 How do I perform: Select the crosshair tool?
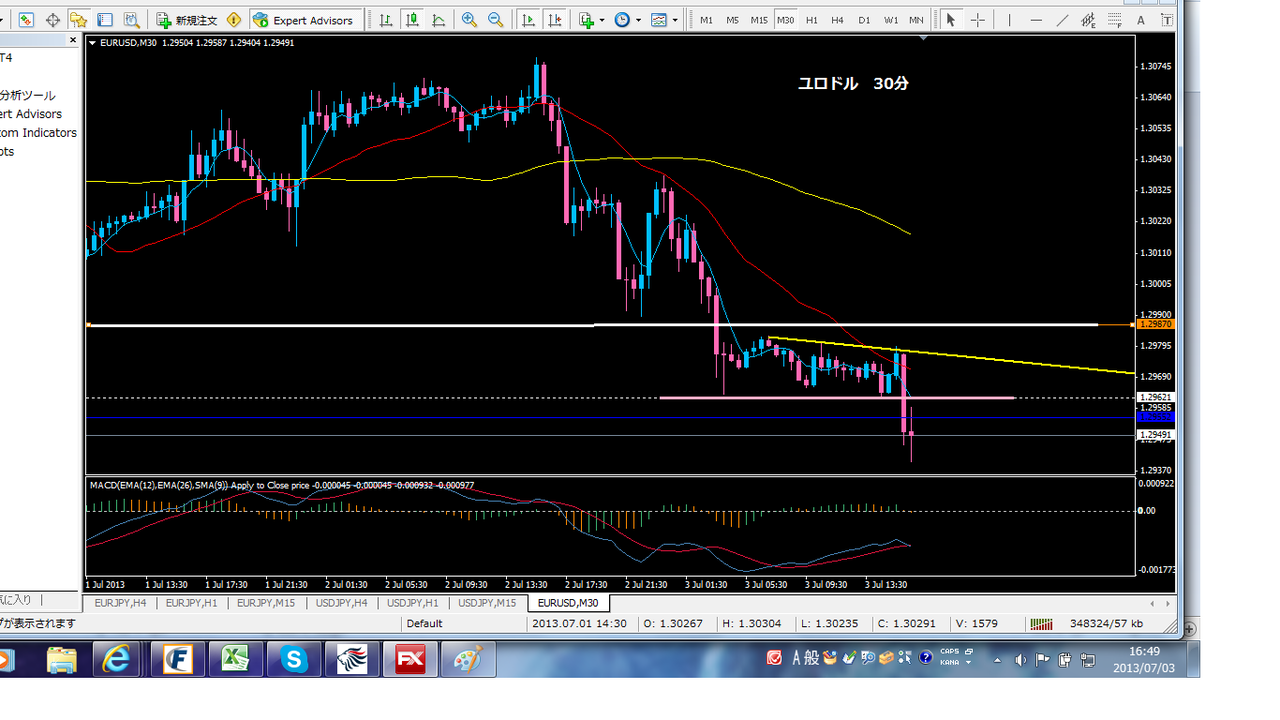(977, 20)
